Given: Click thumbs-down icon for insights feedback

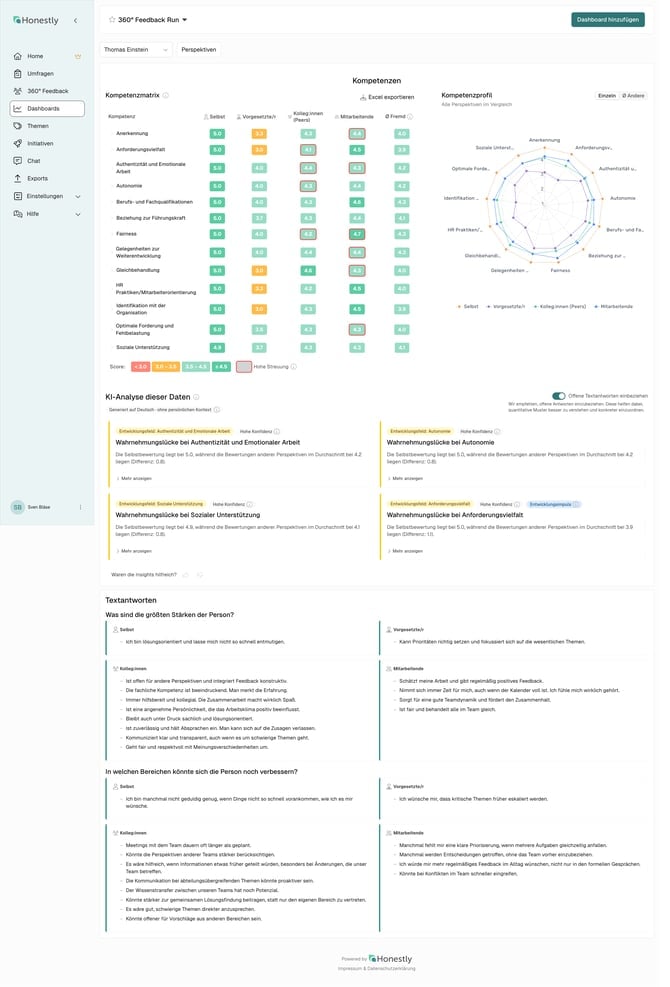Looking at the screenshot, I should 200,575.
